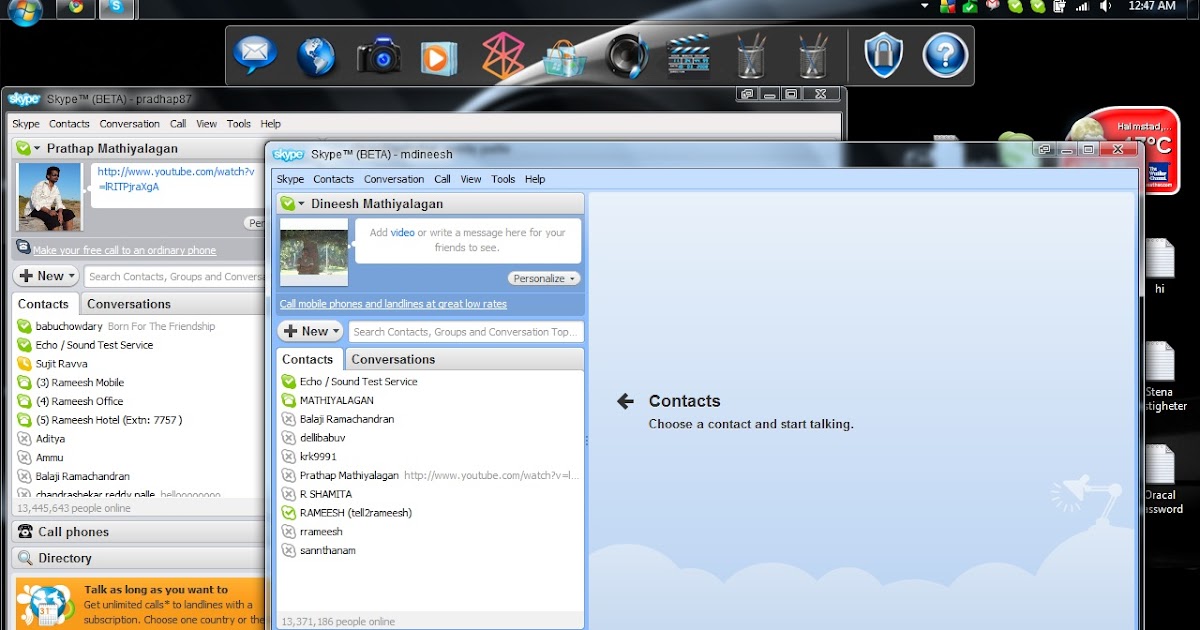Click Dineesh's profile picture

pos(313,252)
